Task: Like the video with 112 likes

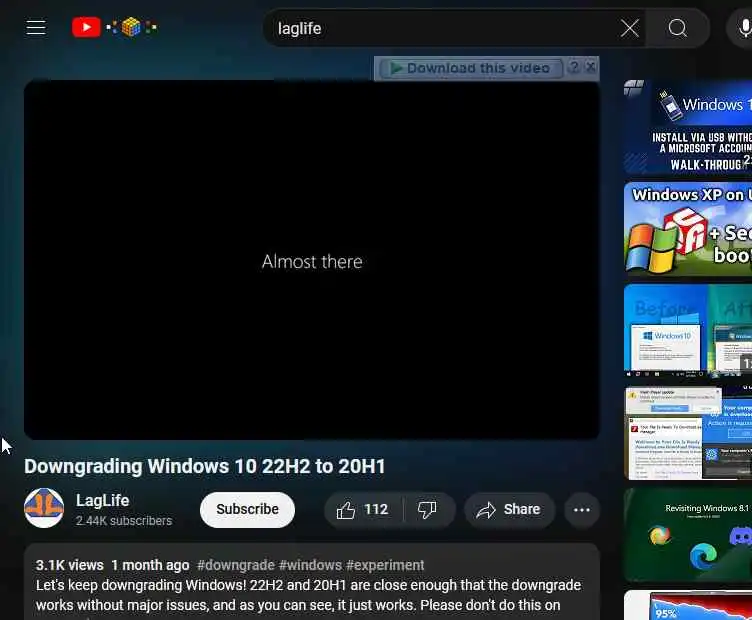Action: tap(364, 510)
